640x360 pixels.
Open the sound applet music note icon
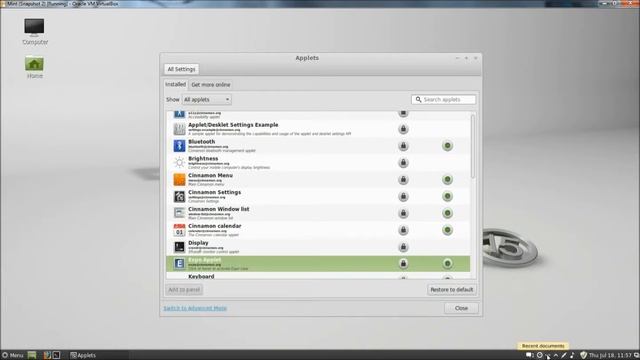click(572, 355)
